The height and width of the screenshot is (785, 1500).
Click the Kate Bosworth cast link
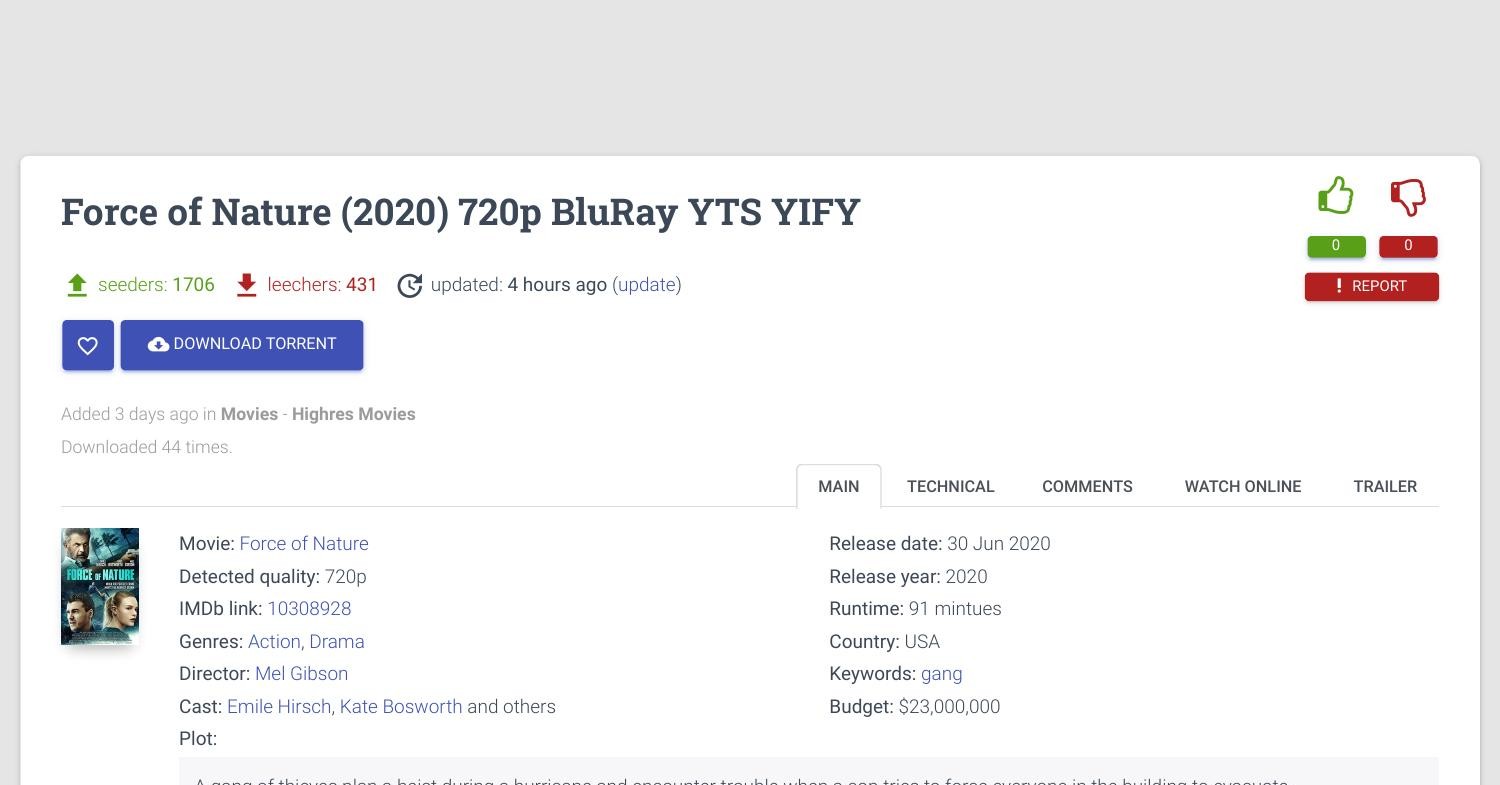(x=401, y=707)
